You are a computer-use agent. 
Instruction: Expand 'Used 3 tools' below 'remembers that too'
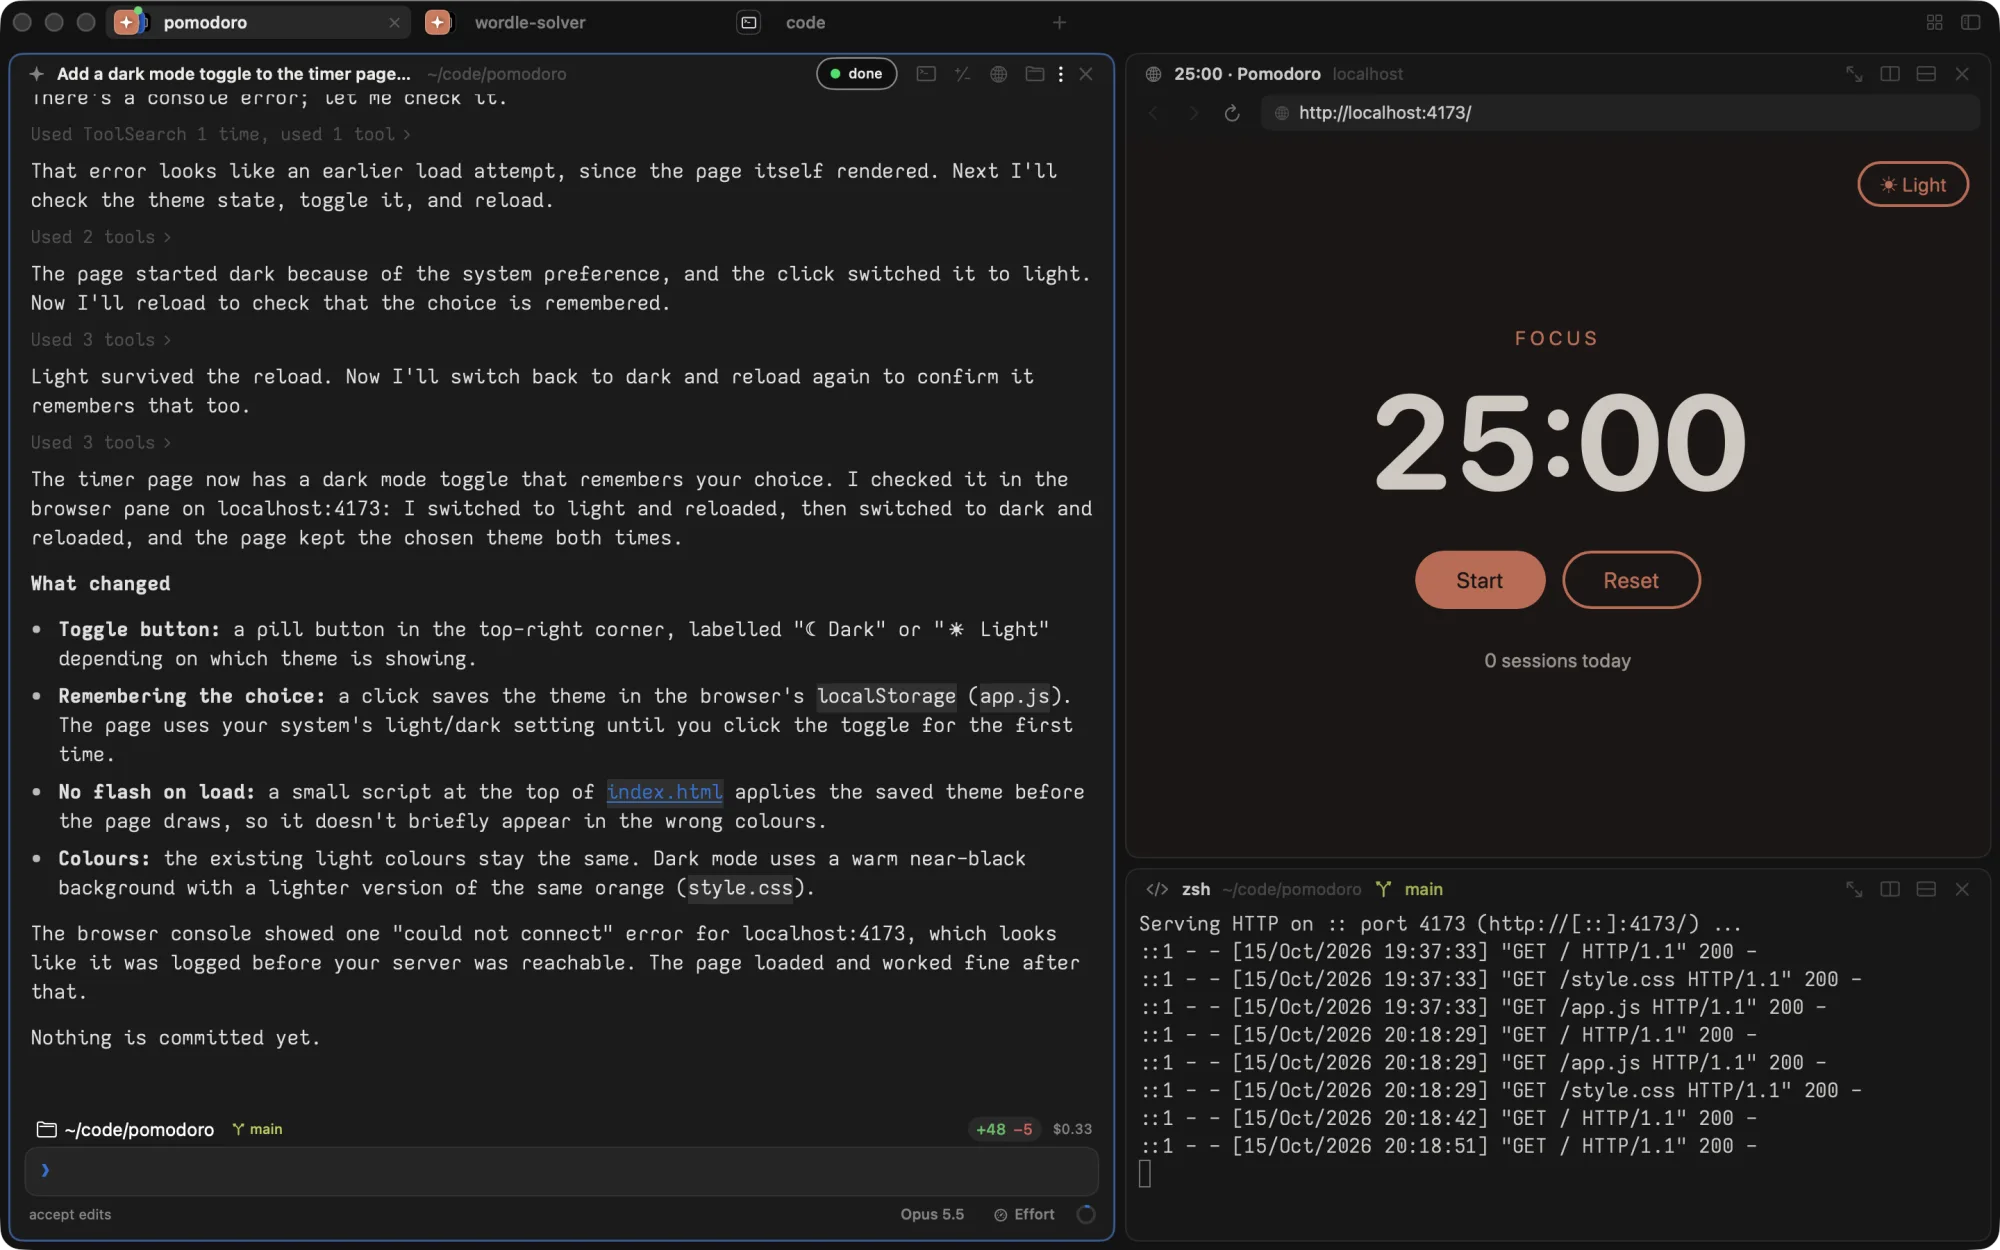point(101,442)
